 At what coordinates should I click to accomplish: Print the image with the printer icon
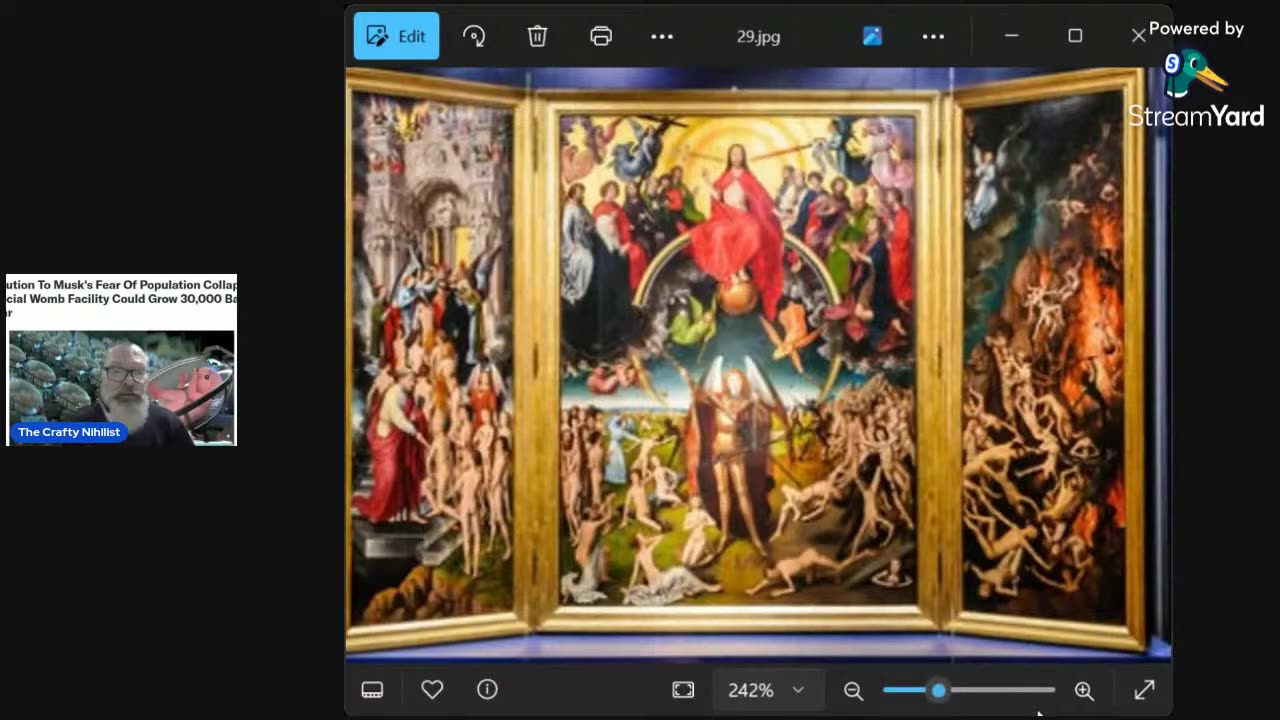tap(601, 36)
